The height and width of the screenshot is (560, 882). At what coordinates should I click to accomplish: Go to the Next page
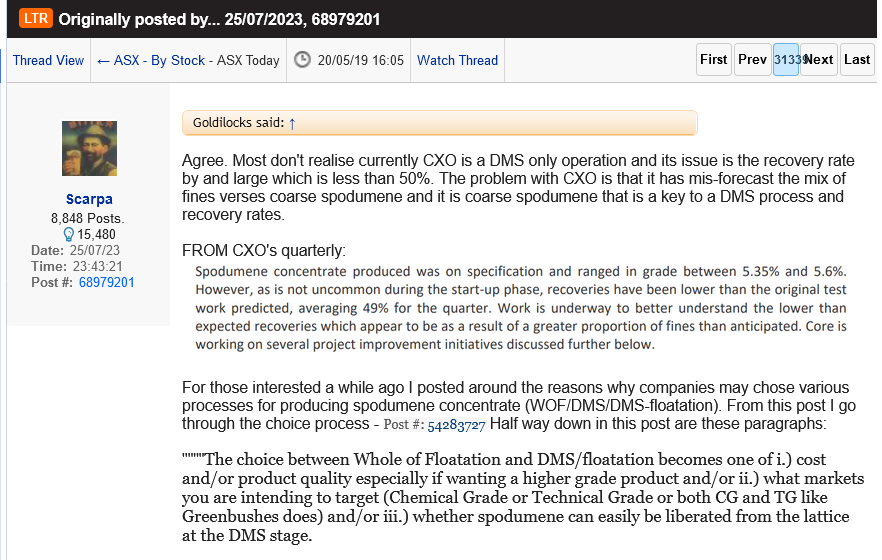click(819, 60)
